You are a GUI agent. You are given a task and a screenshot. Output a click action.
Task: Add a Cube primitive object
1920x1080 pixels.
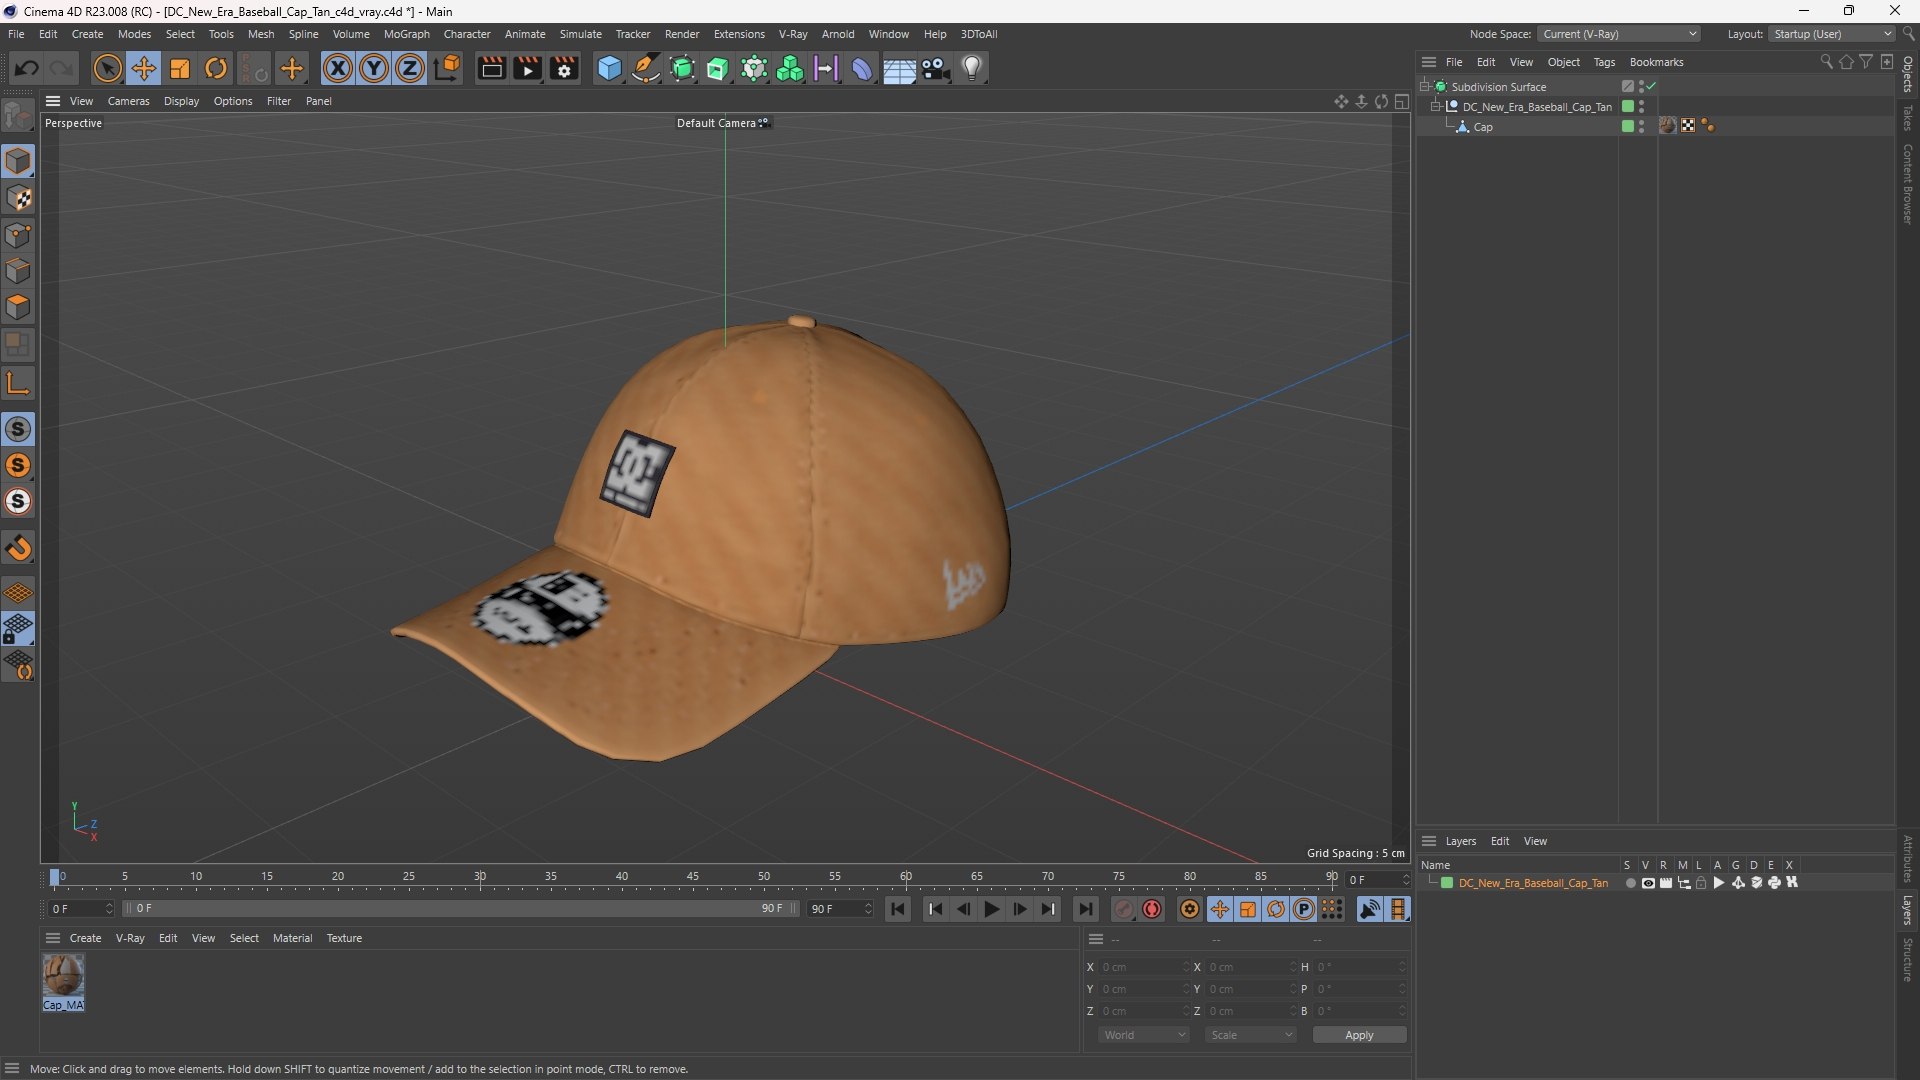[609, 68]
